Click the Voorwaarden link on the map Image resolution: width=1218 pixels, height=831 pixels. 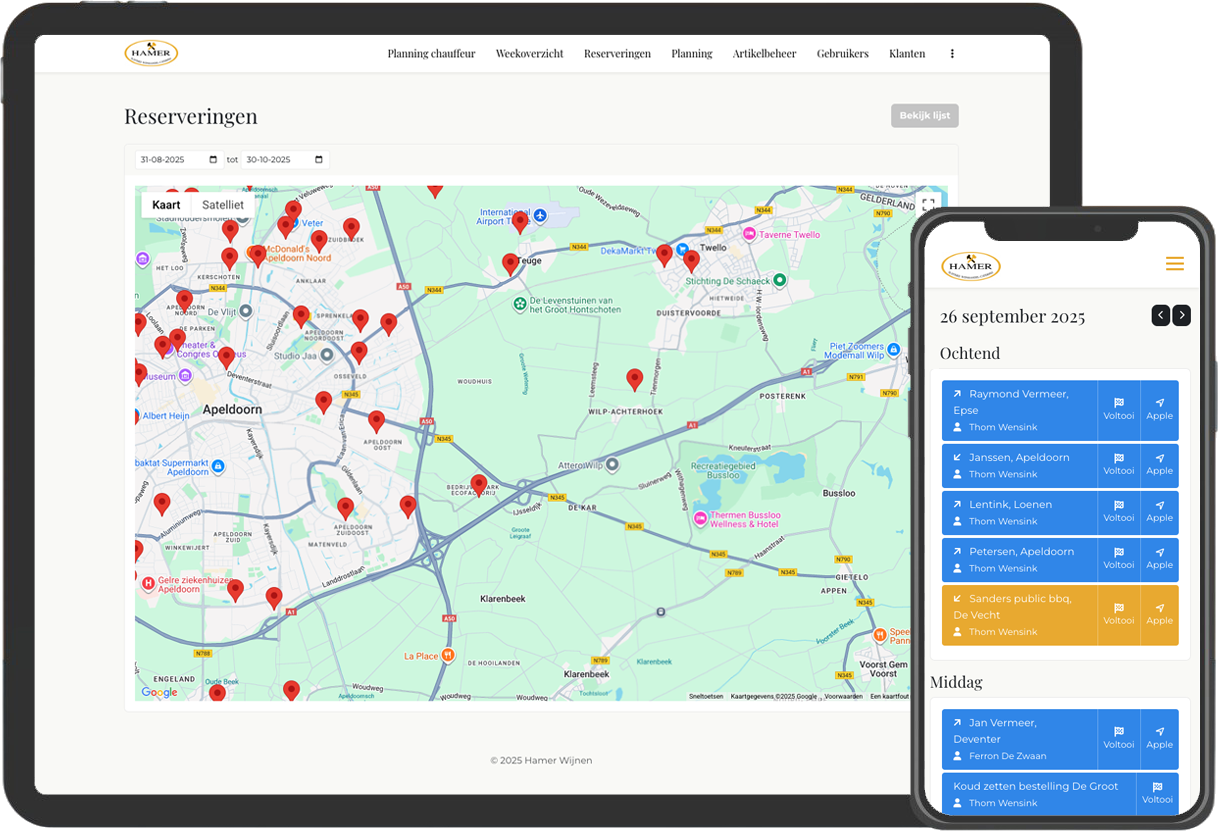(x=843, y=696)
